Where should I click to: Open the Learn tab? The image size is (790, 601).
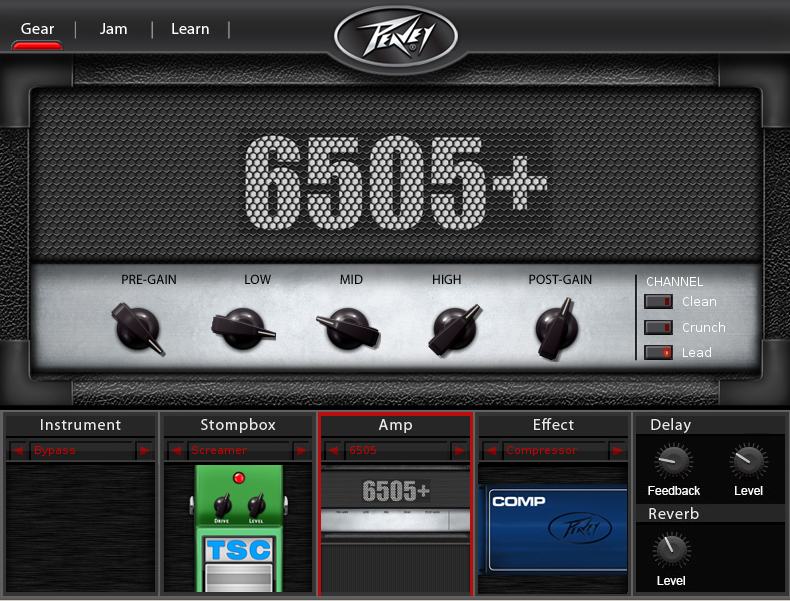coord(190,29)
